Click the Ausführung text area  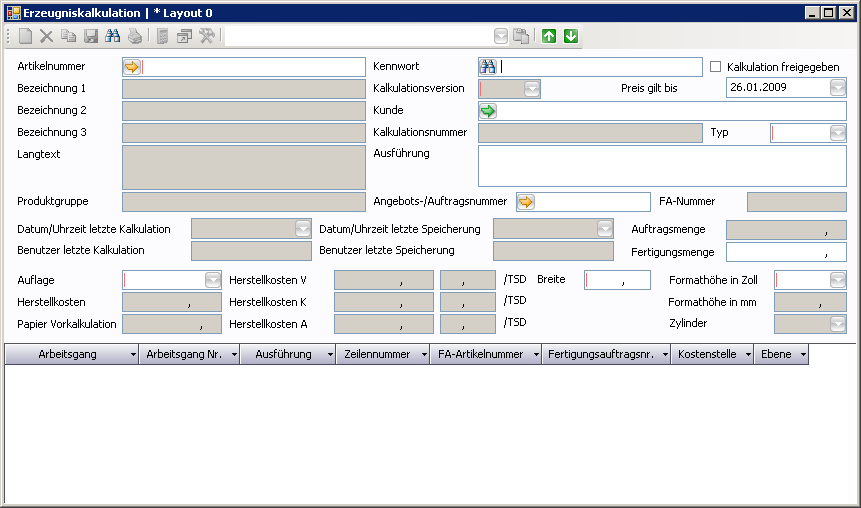(x=662, y=166)
